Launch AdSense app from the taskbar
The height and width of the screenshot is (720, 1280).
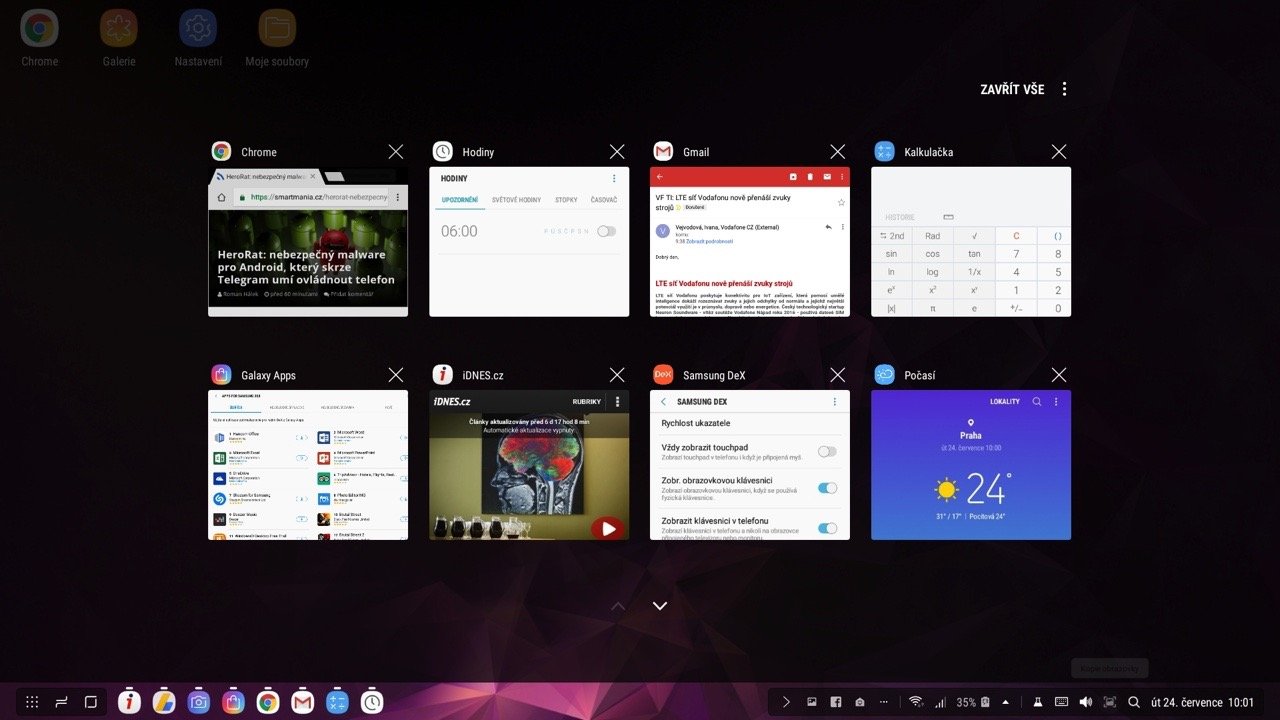coord(165,702)
